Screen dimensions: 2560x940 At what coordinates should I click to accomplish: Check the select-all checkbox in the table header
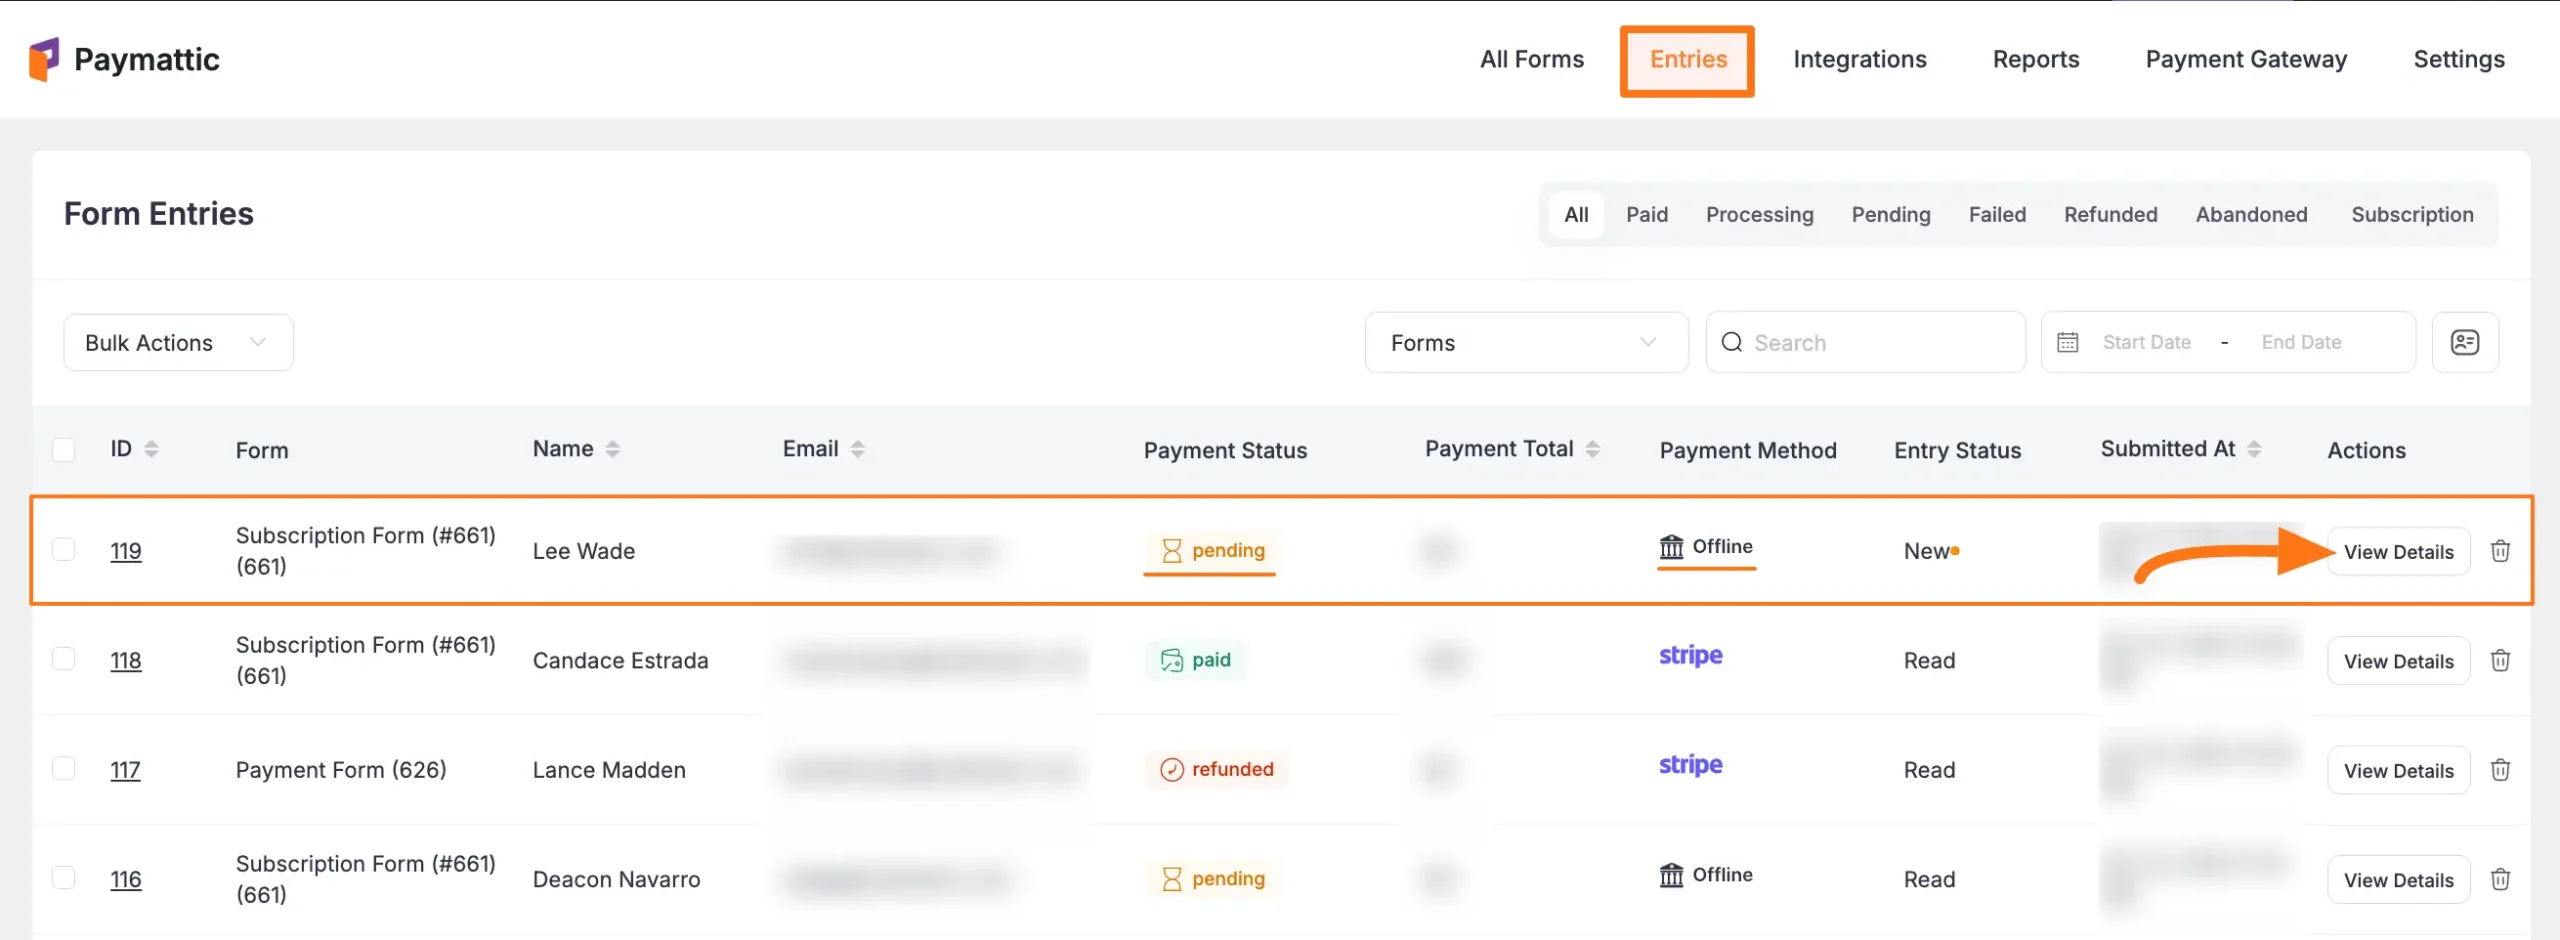coord(64,449)
